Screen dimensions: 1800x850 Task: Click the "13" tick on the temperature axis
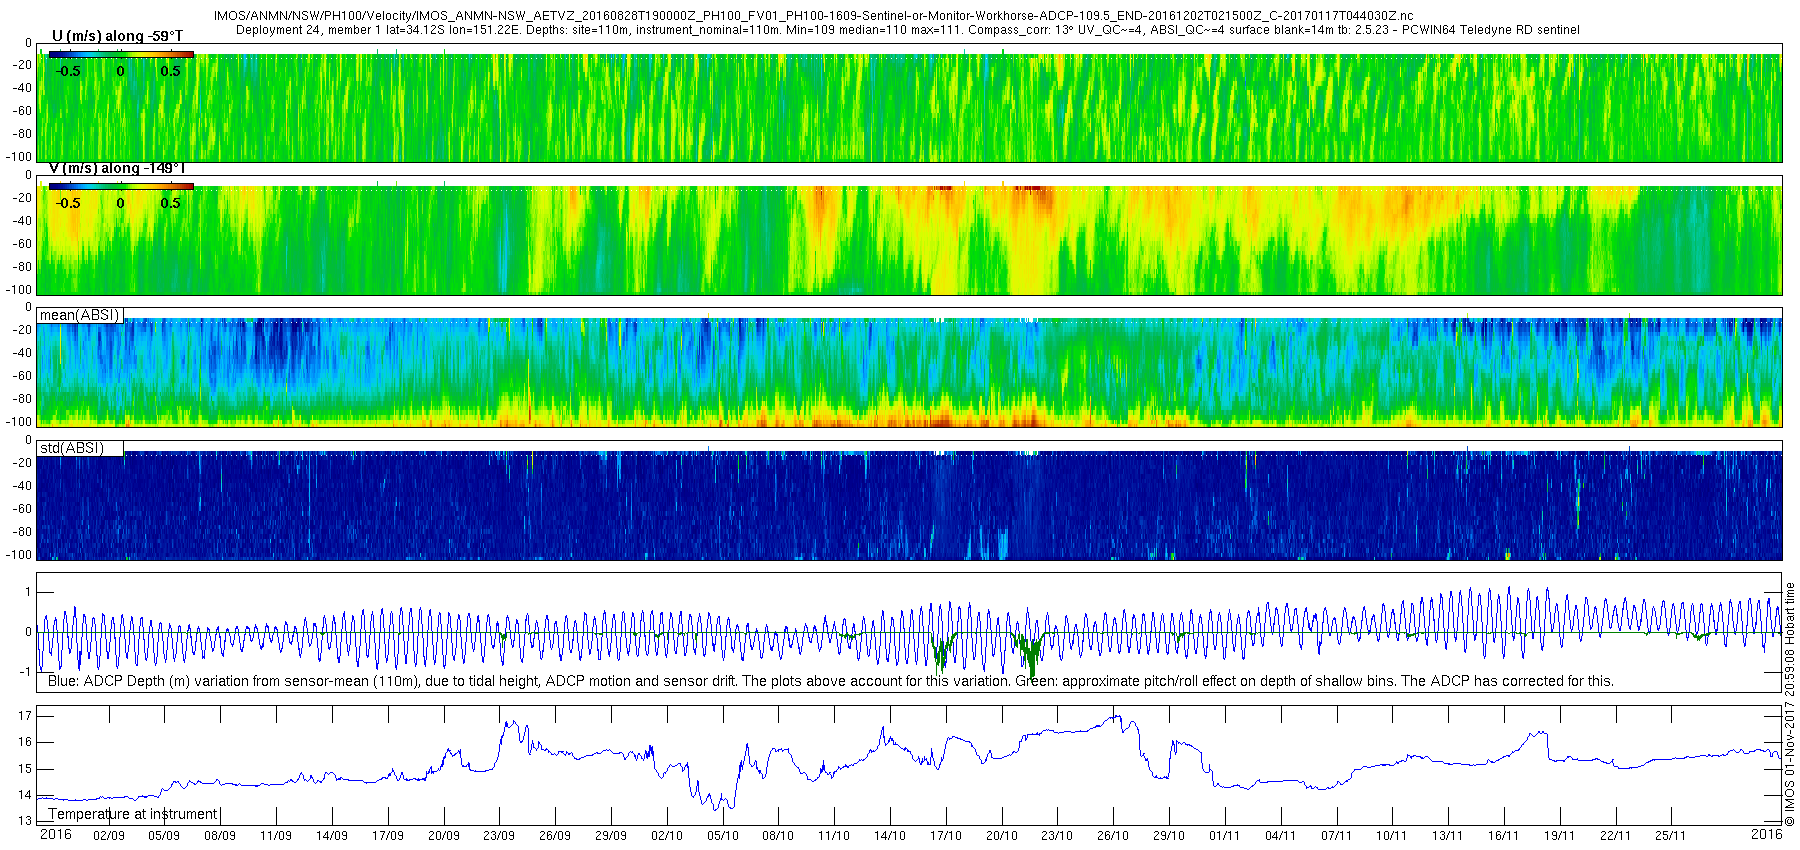click(x=25, y=821)
